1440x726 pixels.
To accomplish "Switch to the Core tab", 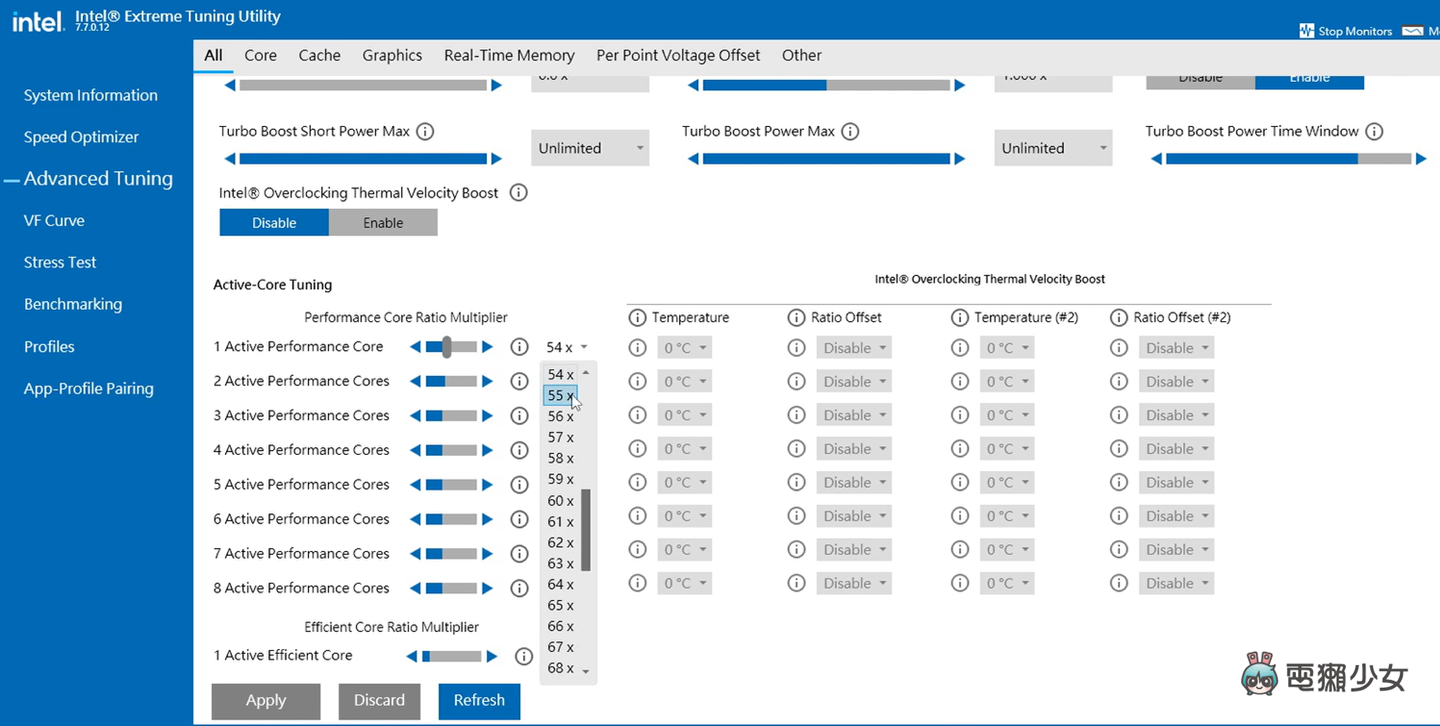I will click(x=260, y=55).
